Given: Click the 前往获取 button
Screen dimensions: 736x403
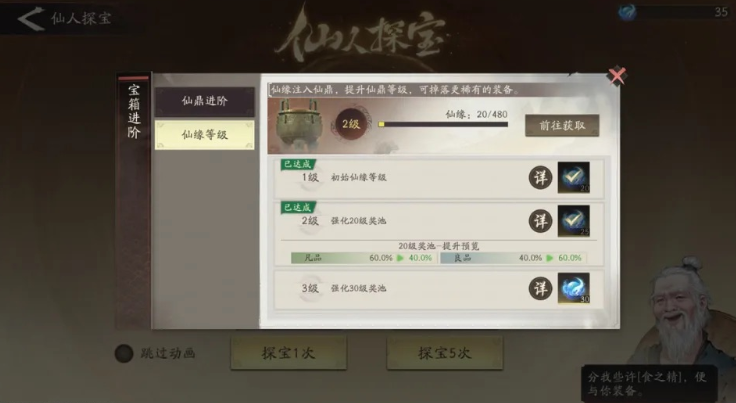Looking at the screenshot, I should (x=562, y=125).
